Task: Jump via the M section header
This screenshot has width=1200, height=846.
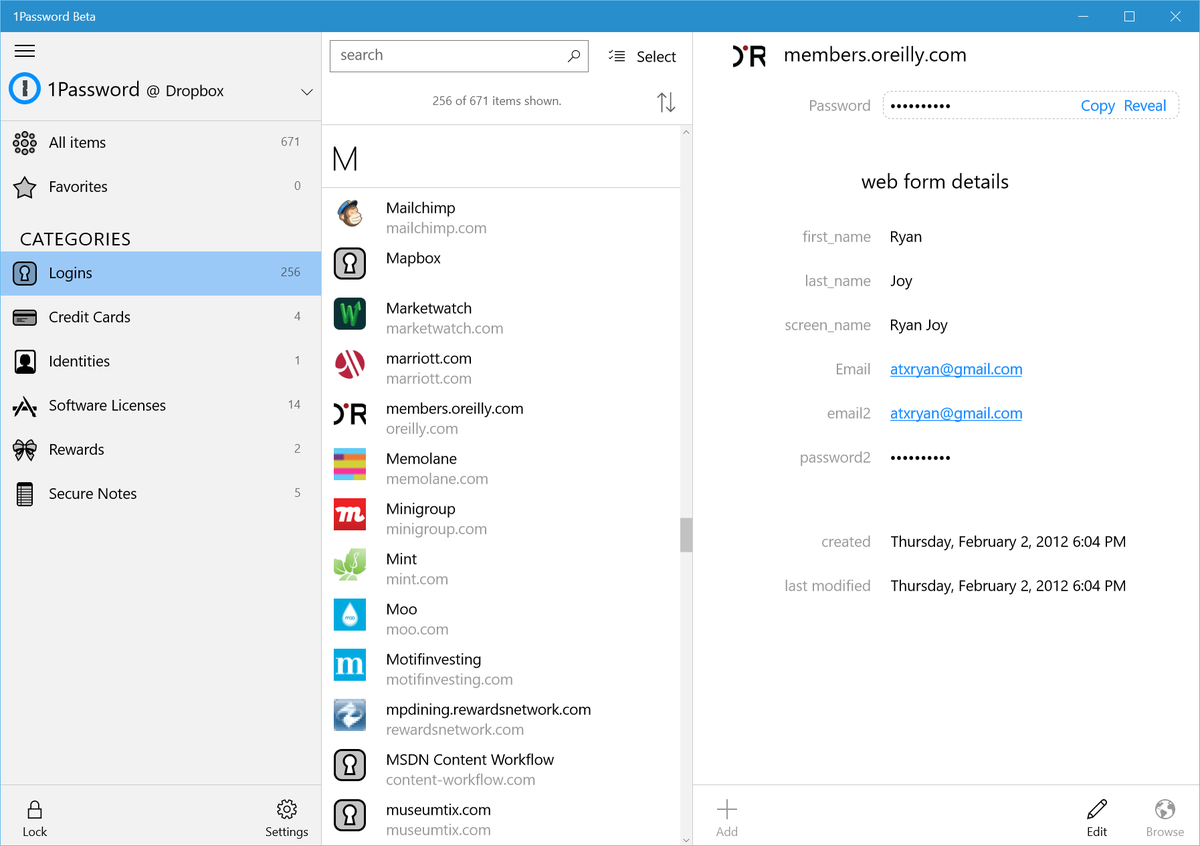Action: point(345,159)
